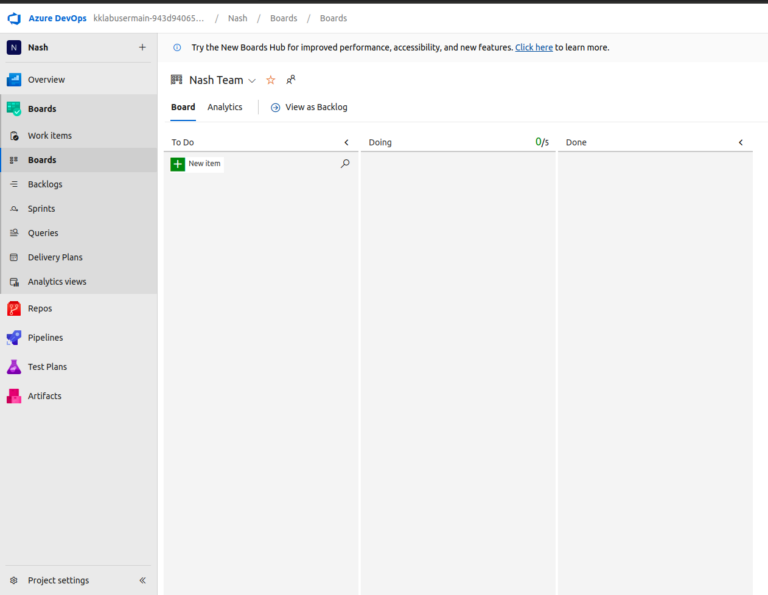Screen dimensions: 768x595
Task: Click the Boards sub-item icon
Action: pos(14,160)
